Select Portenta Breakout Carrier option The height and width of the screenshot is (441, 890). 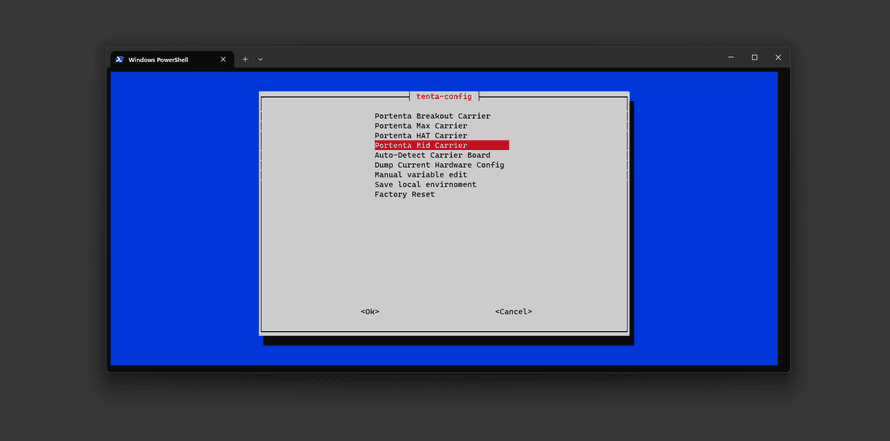point(432,116)
